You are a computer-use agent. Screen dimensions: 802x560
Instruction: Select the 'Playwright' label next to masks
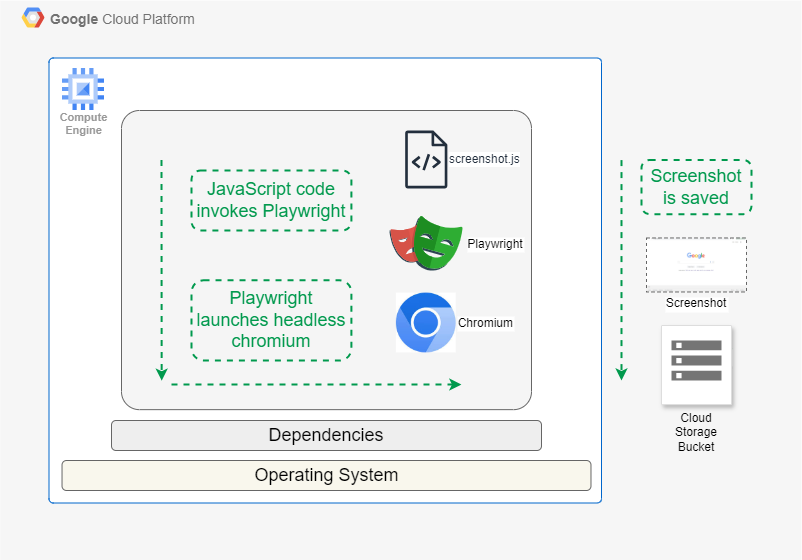tap(495, 243)
